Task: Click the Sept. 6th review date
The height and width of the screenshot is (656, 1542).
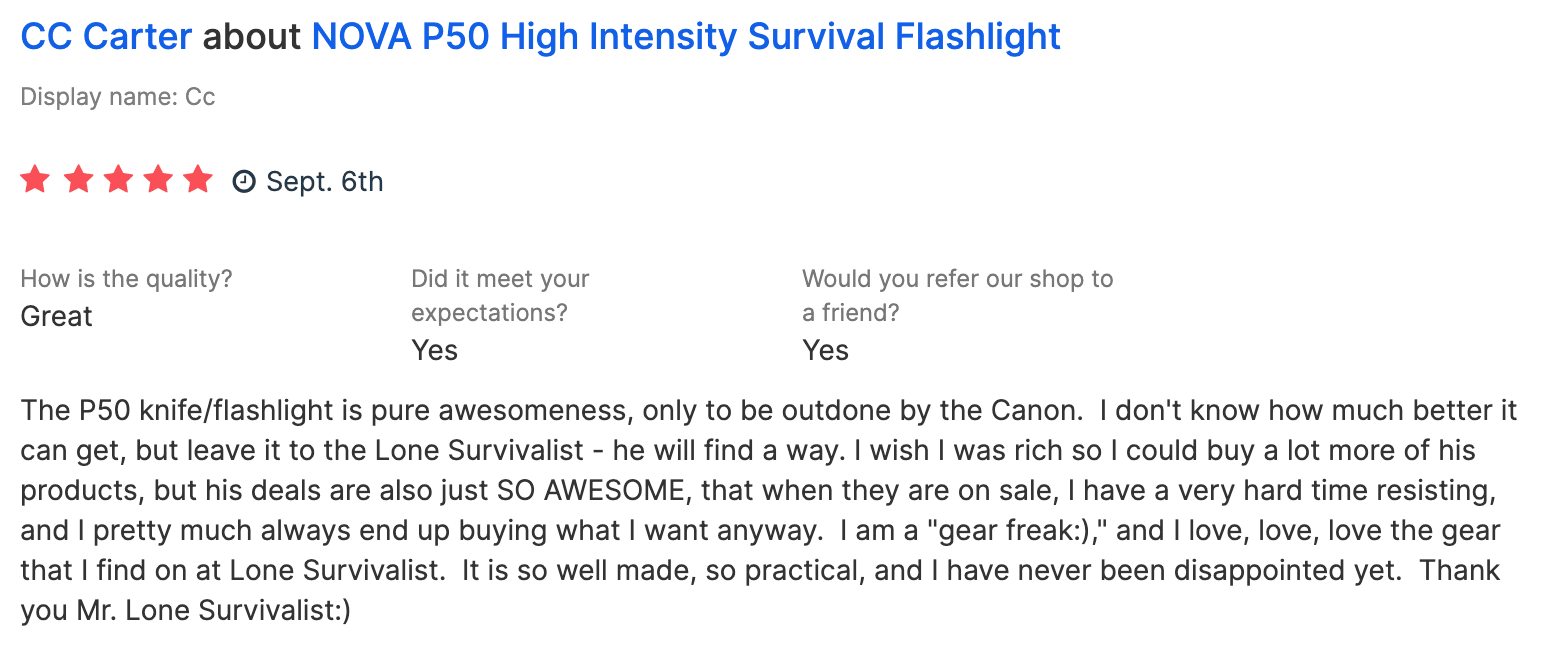Action: [x=324, y=182]
